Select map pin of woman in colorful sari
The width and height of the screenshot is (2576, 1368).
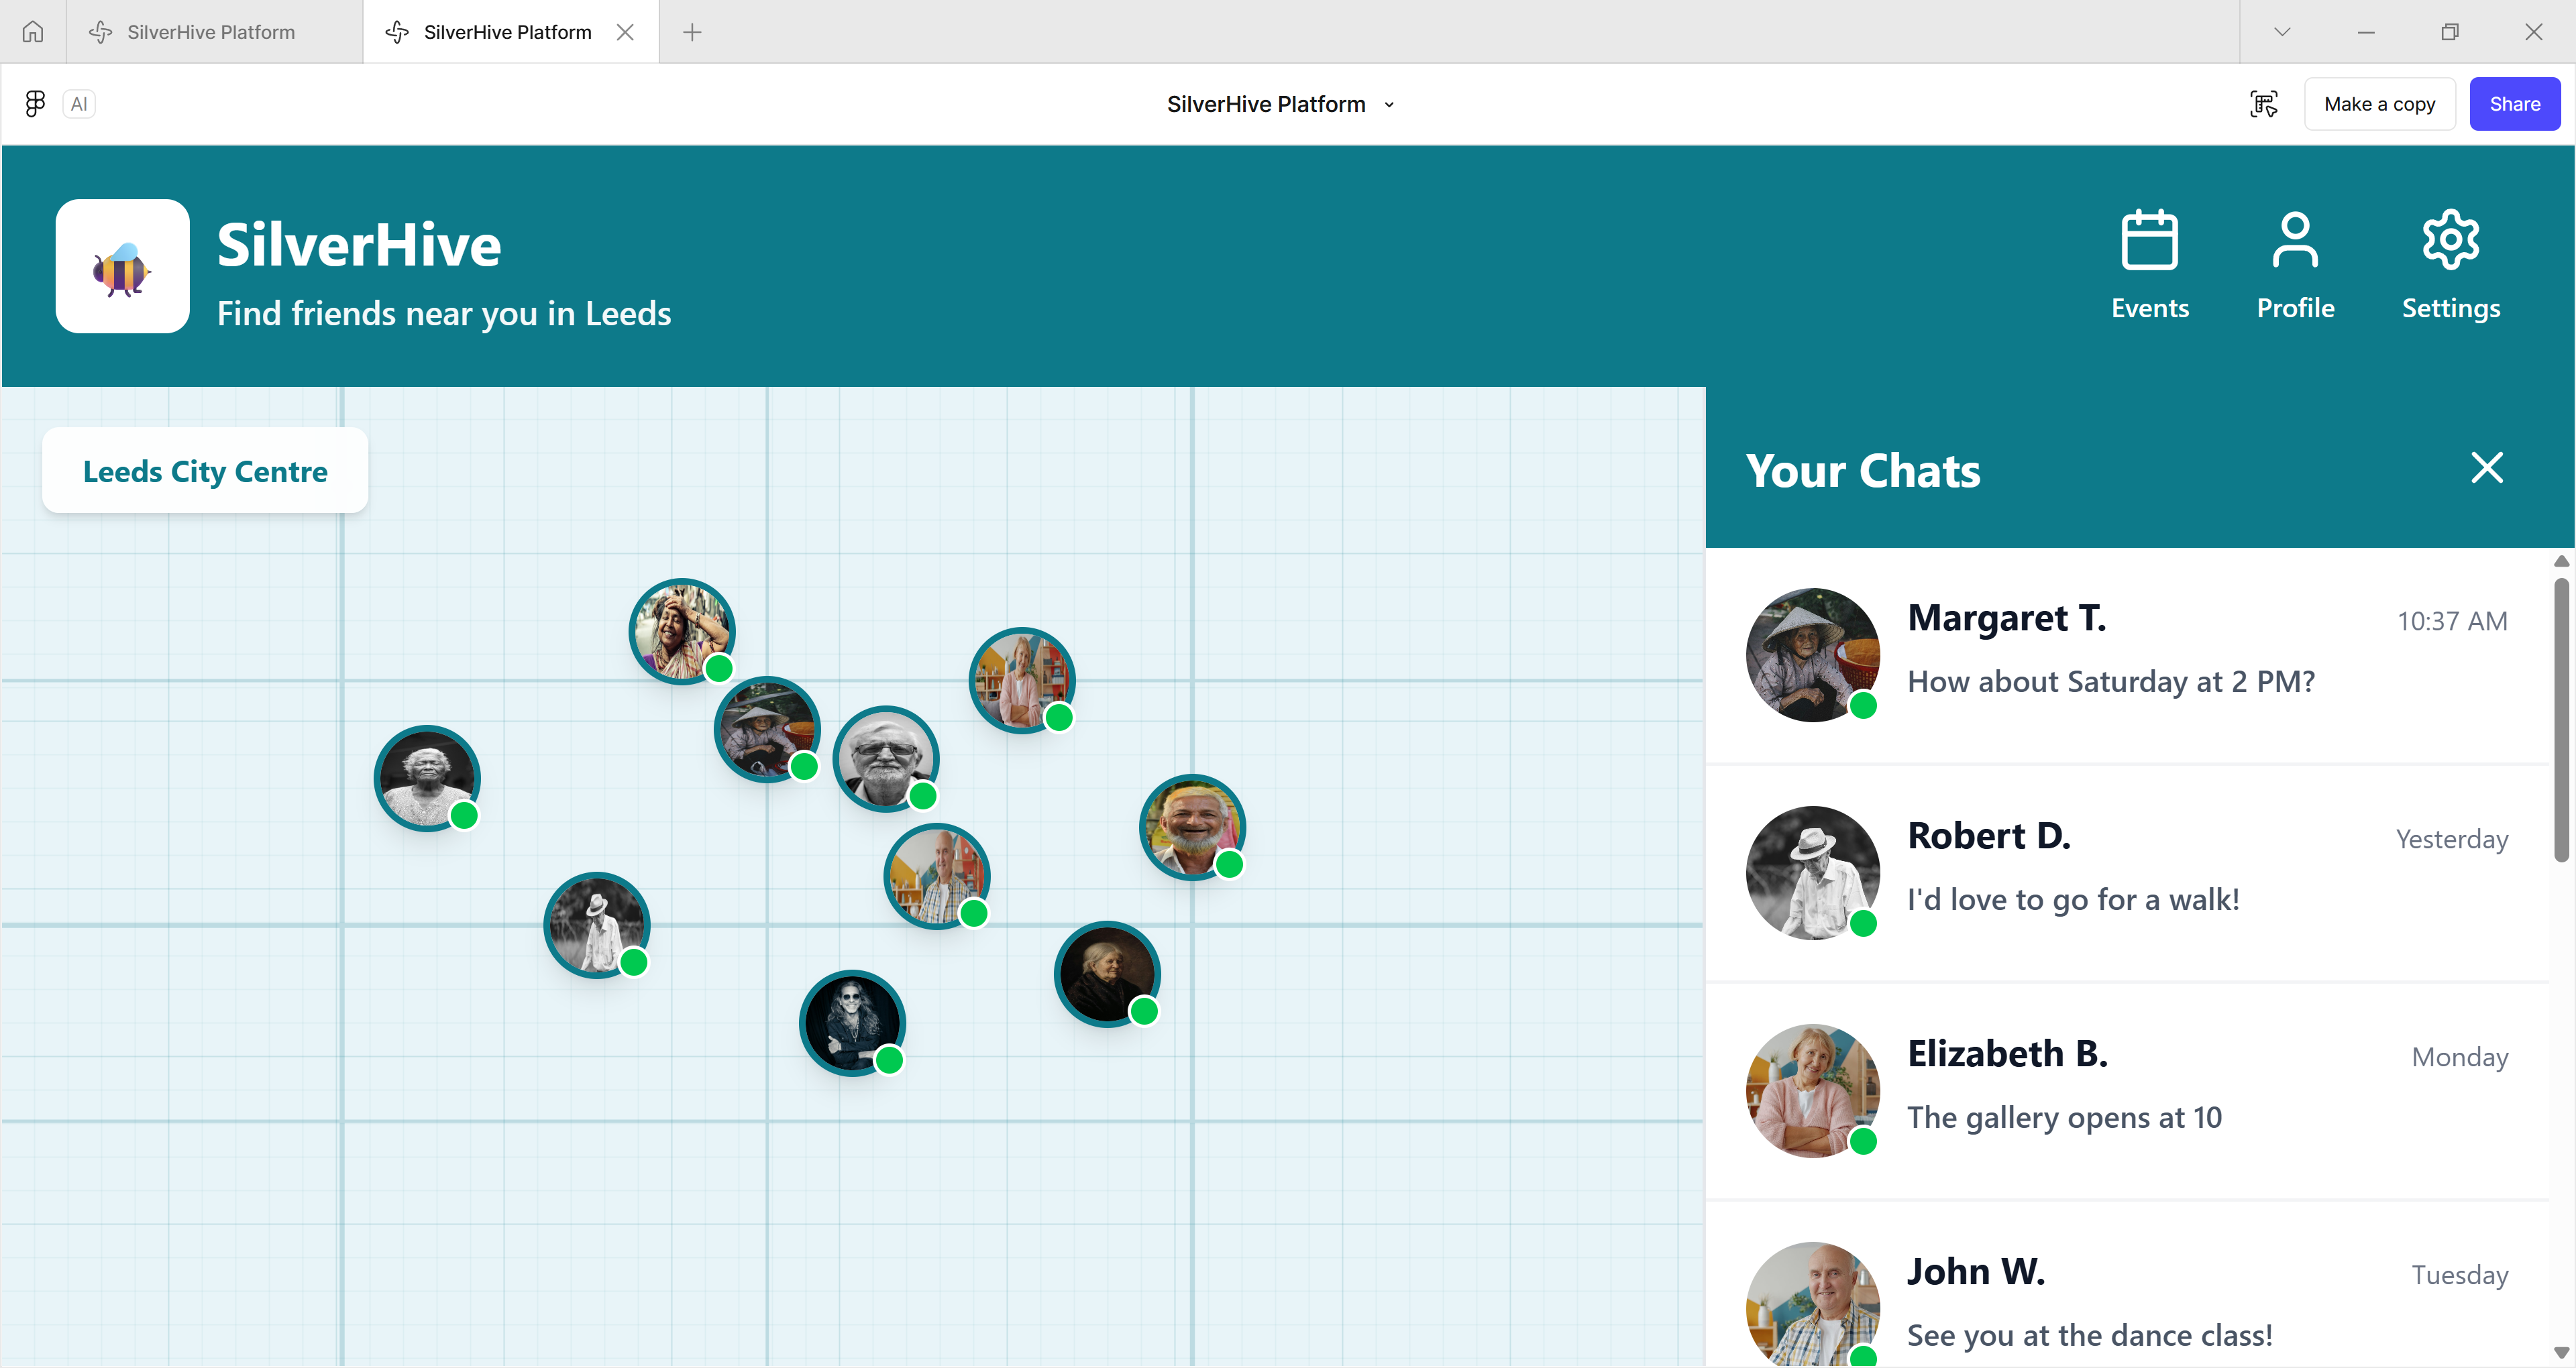click(682, 632)
